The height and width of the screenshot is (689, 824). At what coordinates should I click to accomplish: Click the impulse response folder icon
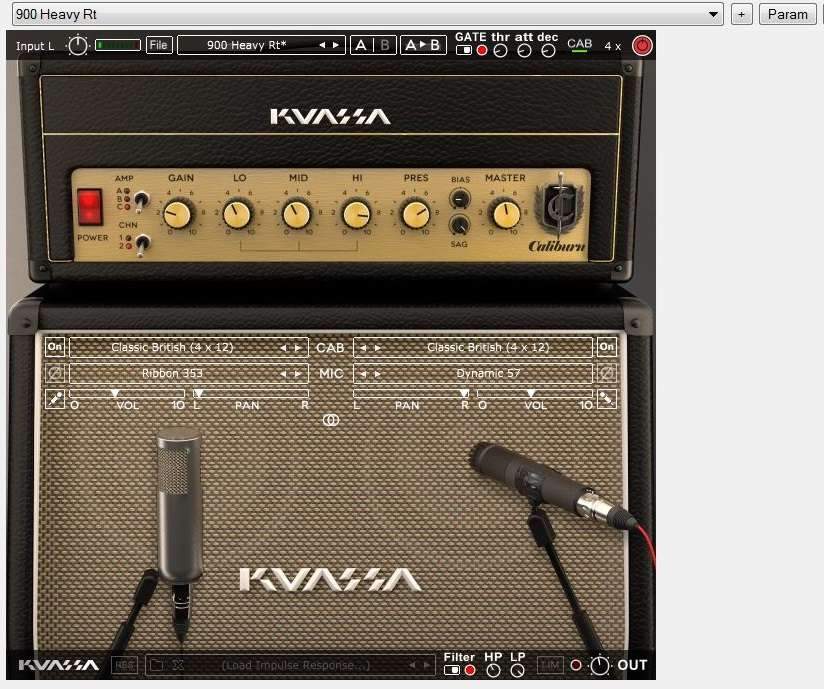click(156, 665)
